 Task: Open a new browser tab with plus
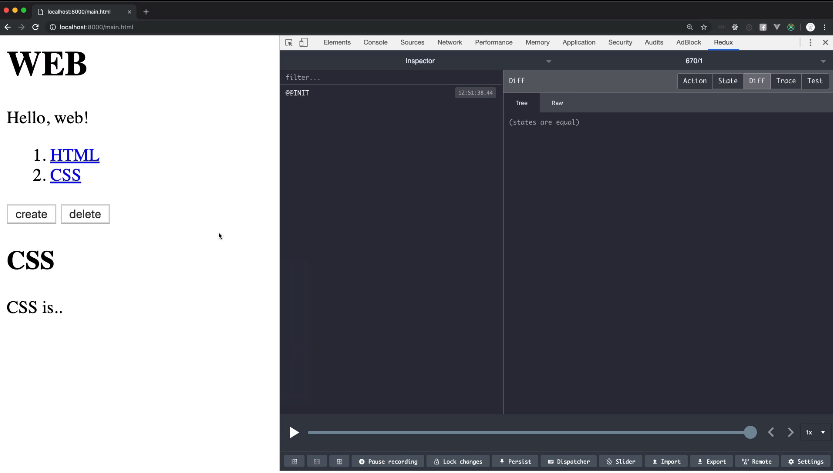tap(146, 12)
